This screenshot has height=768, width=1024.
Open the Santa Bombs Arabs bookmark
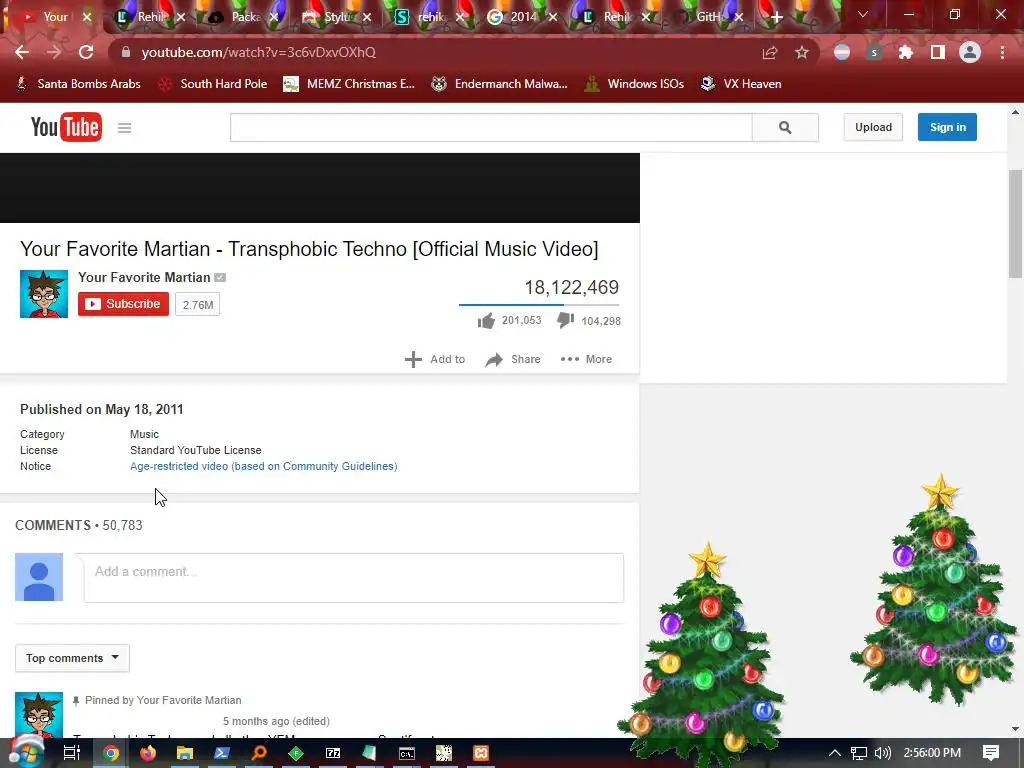click(79, 84)
